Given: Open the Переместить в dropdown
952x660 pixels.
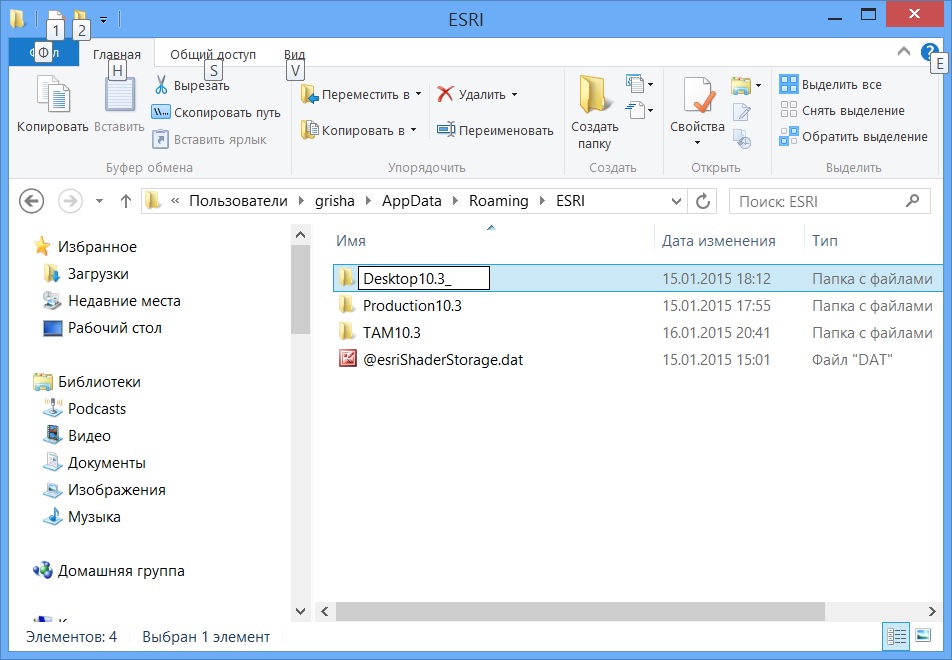Looking at the screenshot, I should (362, 94).
